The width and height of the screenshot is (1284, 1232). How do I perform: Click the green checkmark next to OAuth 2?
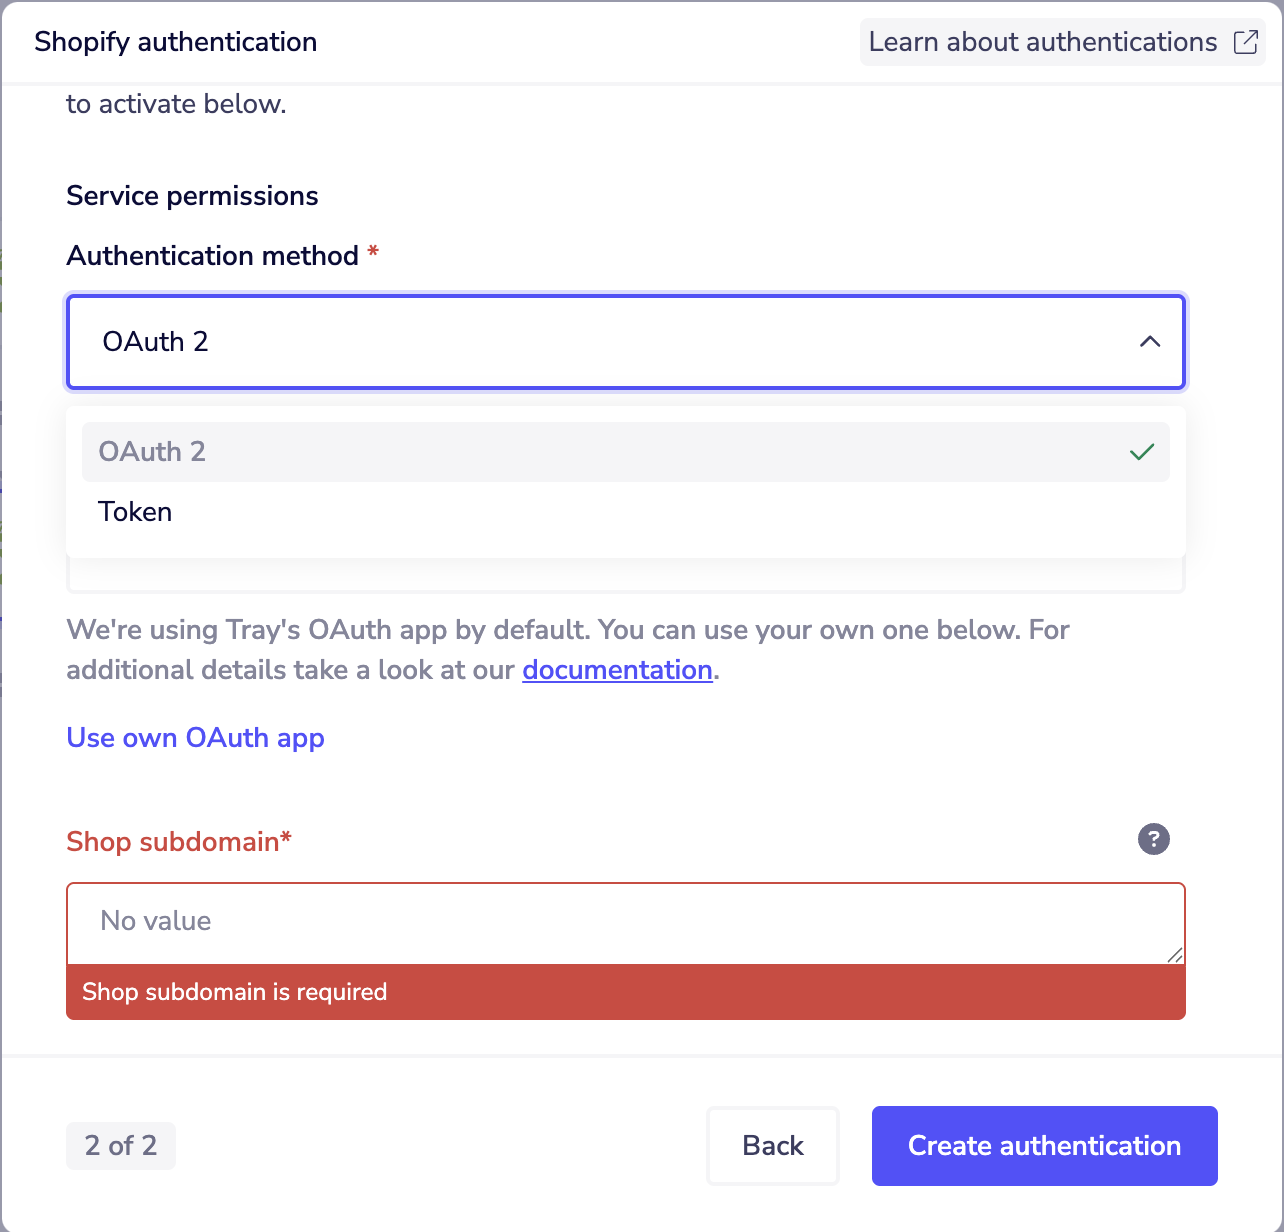pos(1140,452)
